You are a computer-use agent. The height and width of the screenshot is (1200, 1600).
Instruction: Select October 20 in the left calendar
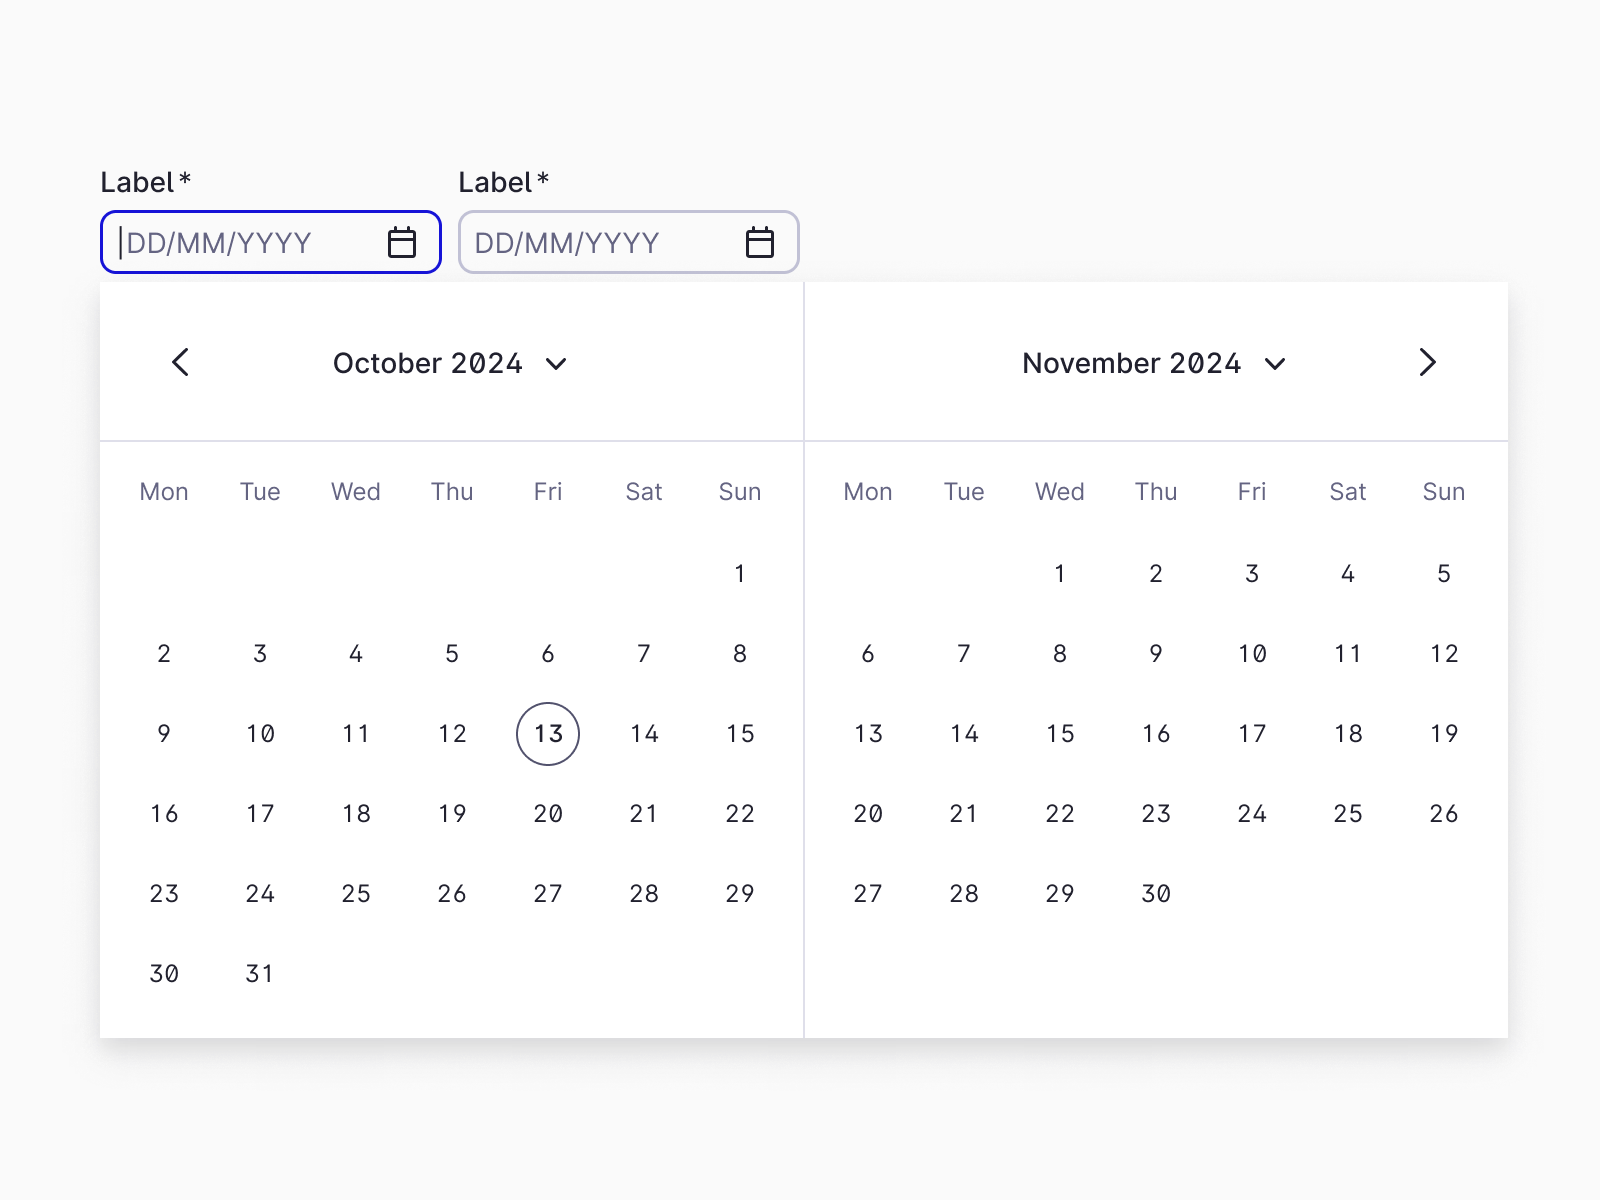point(548,814)
